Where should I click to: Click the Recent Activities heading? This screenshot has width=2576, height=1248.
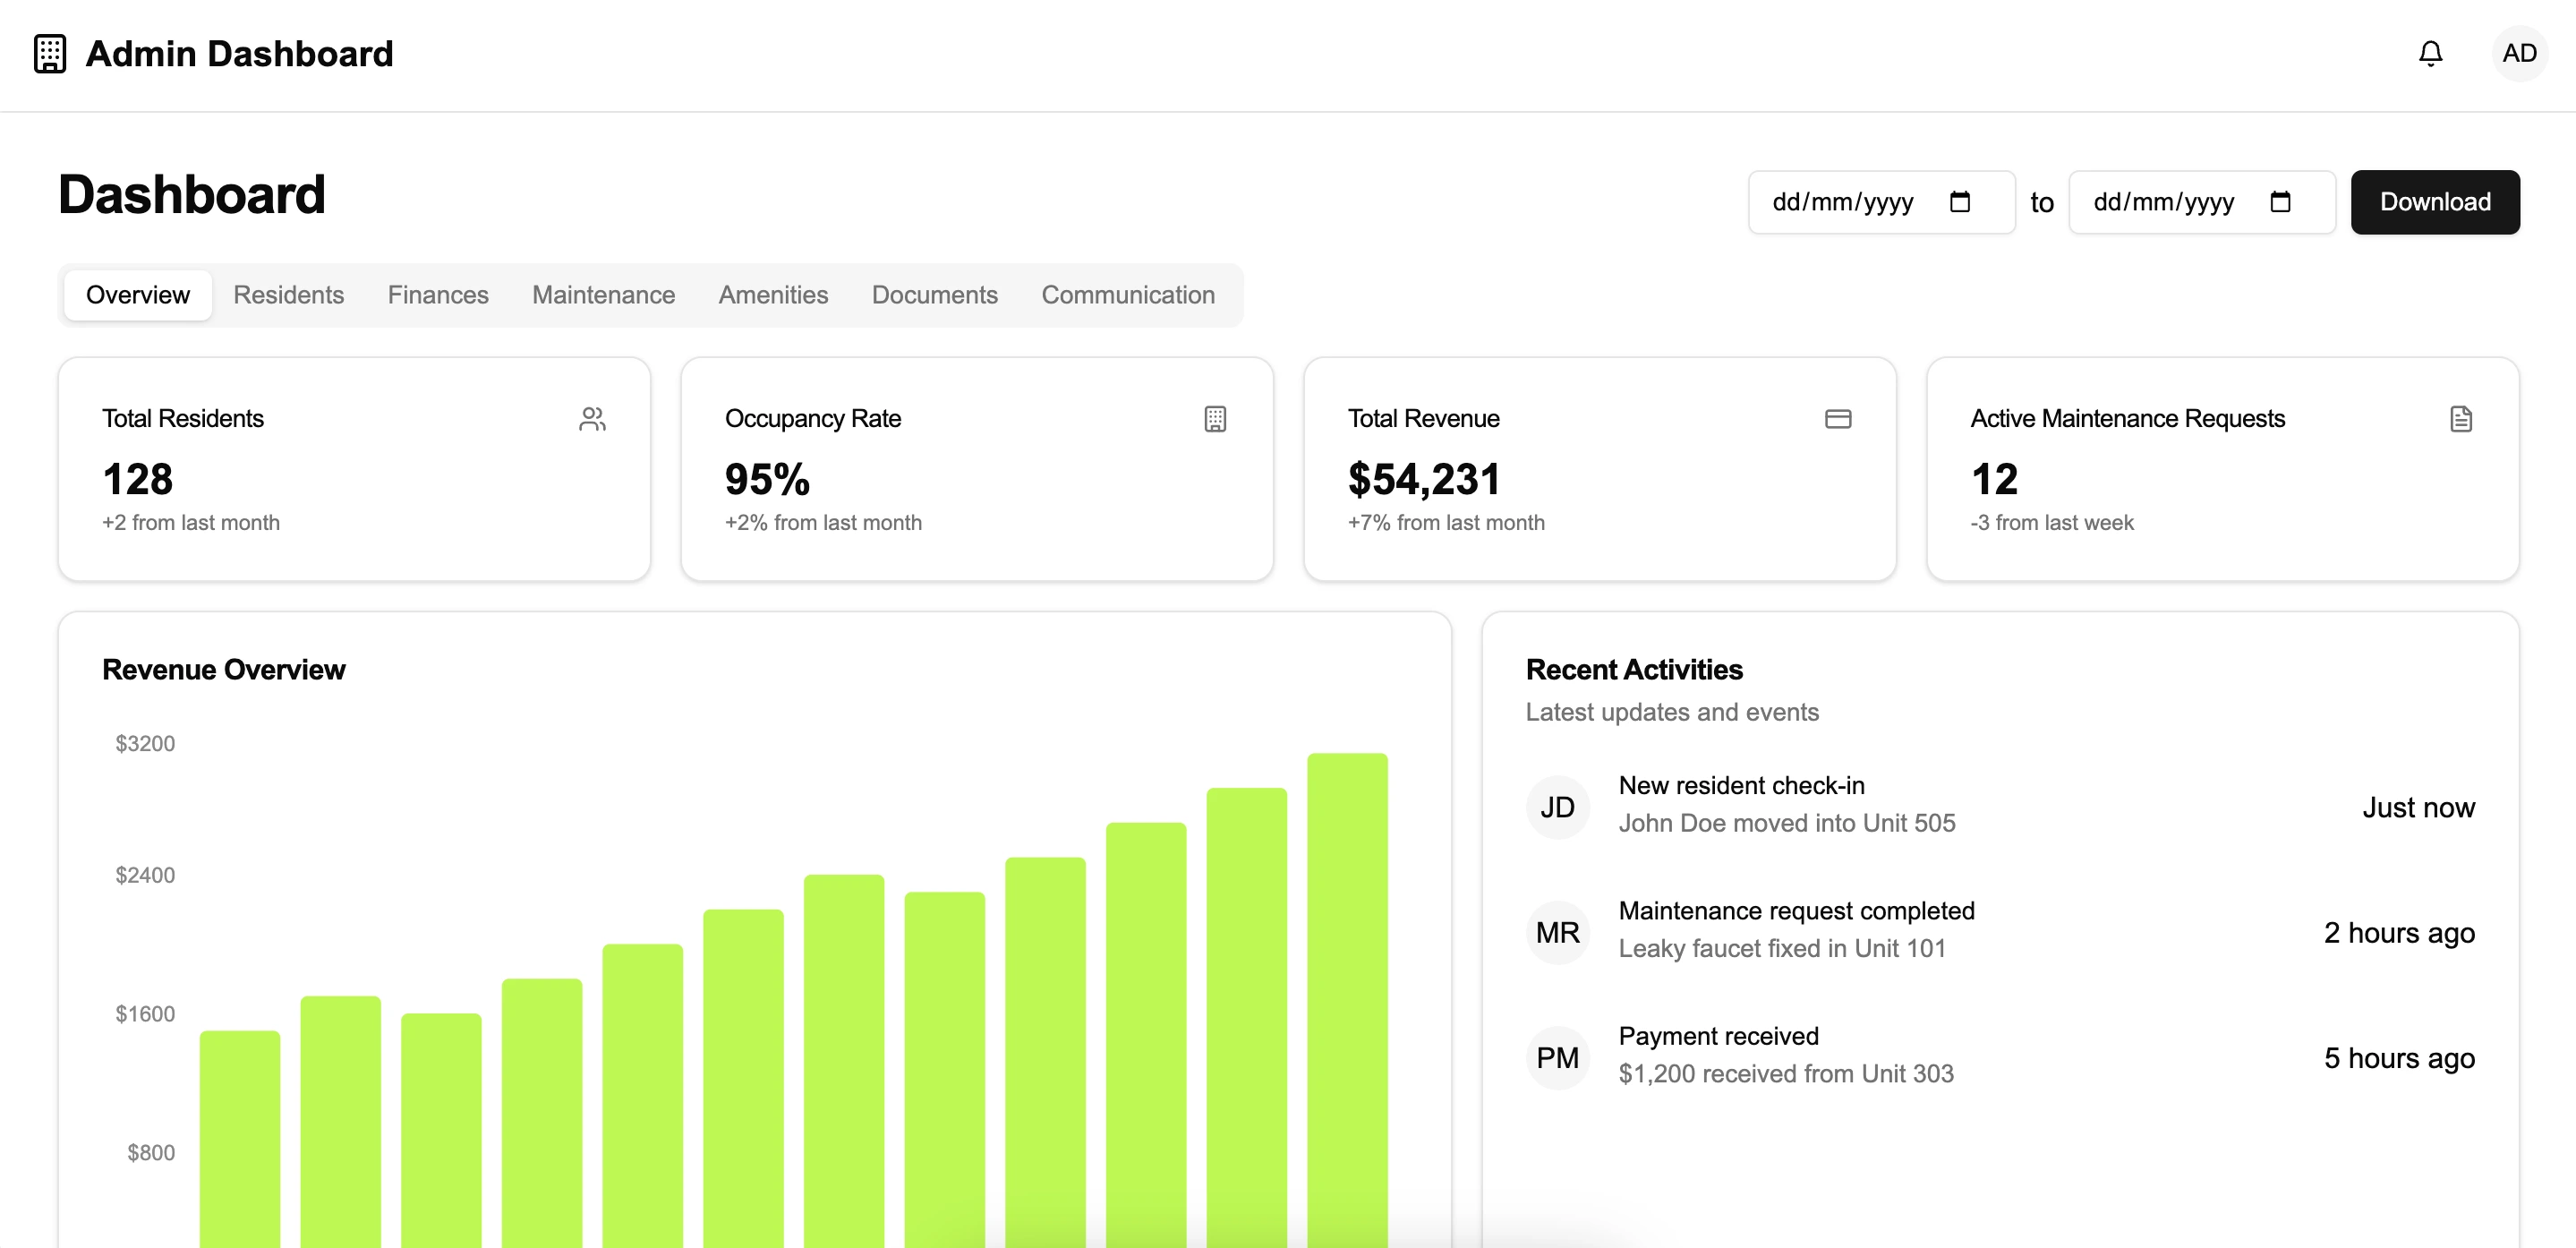tap(1634, 669)
